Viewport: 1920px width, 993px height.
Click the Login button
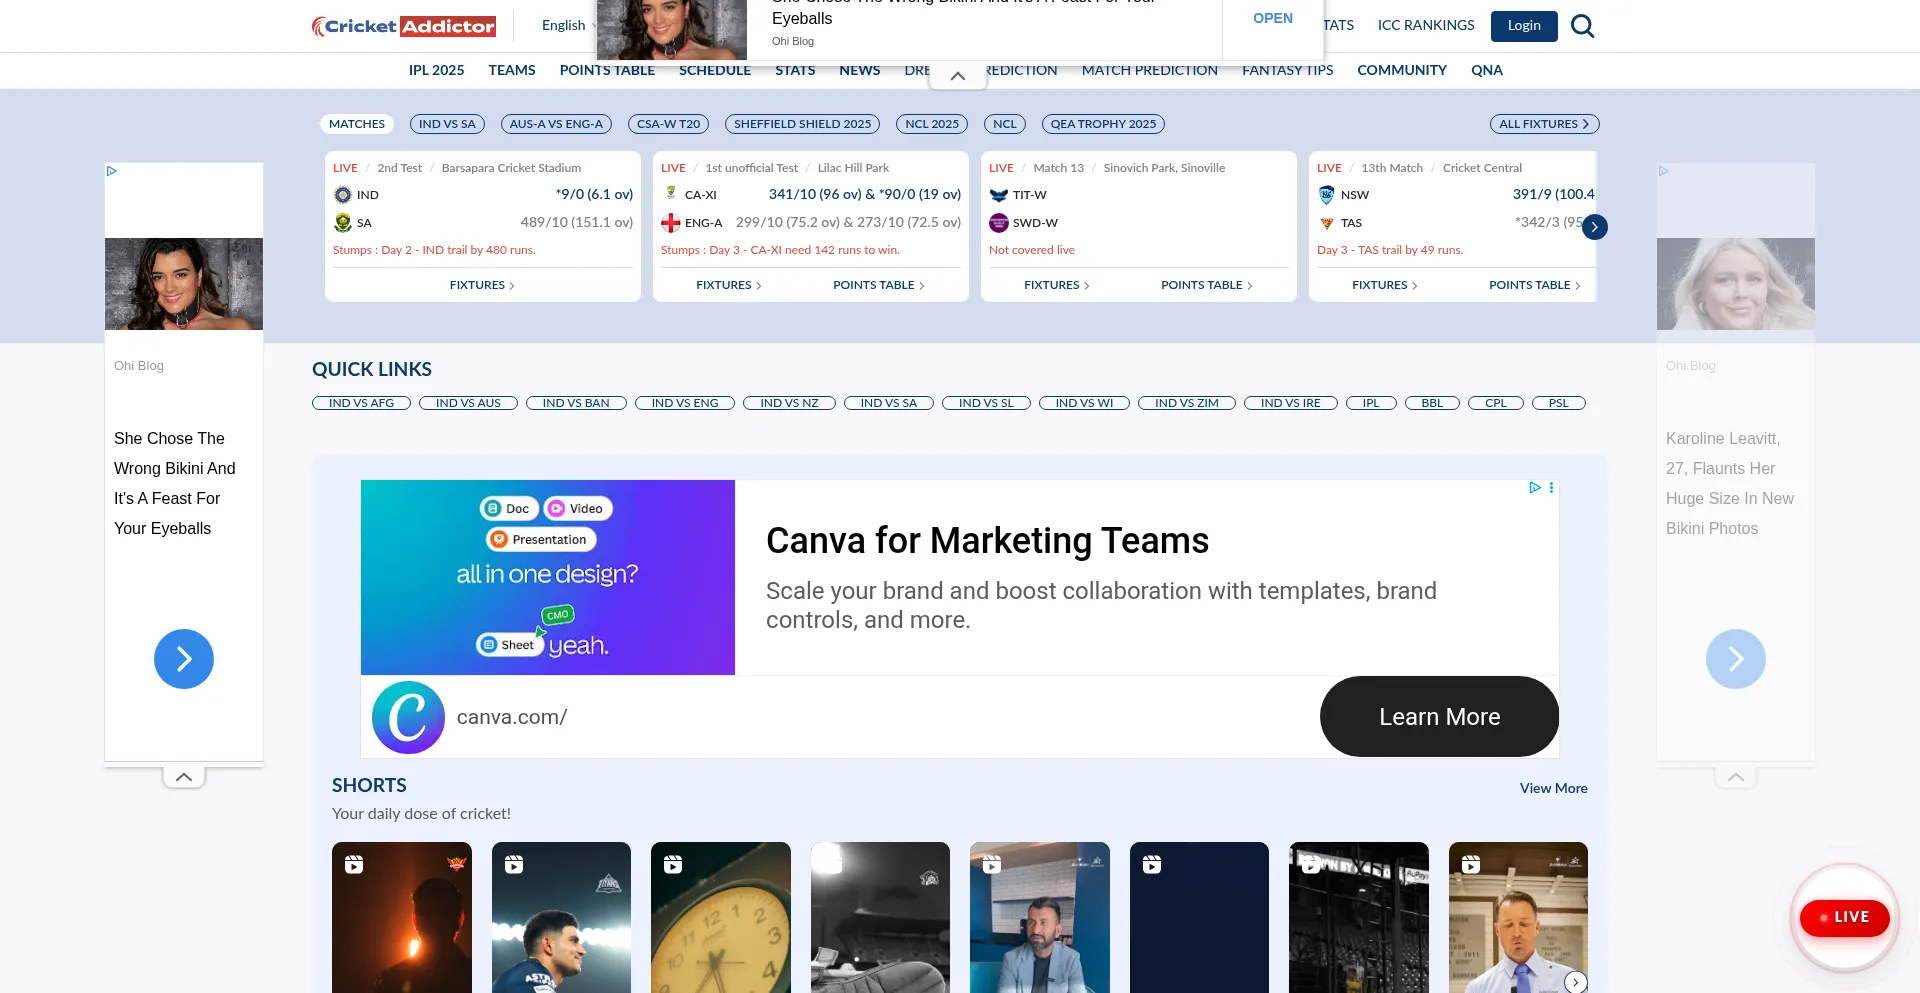(1523, 26)
